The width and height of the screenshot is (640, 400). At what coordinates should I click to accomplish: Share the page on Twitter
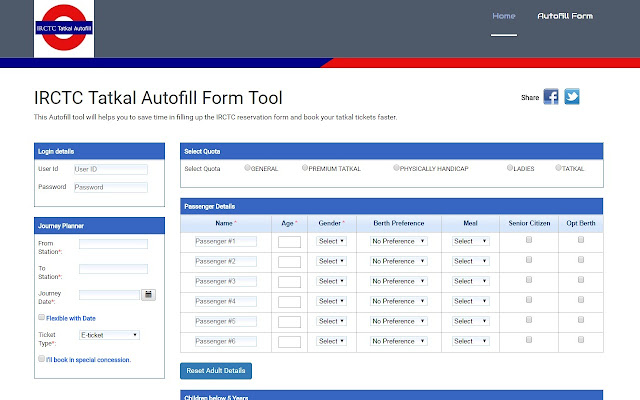(572, 97)
